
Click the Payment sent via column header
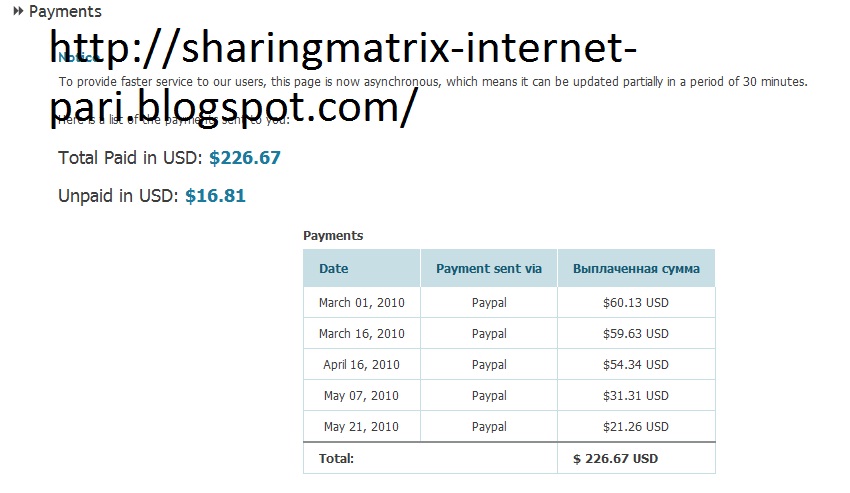click(489, 268)
